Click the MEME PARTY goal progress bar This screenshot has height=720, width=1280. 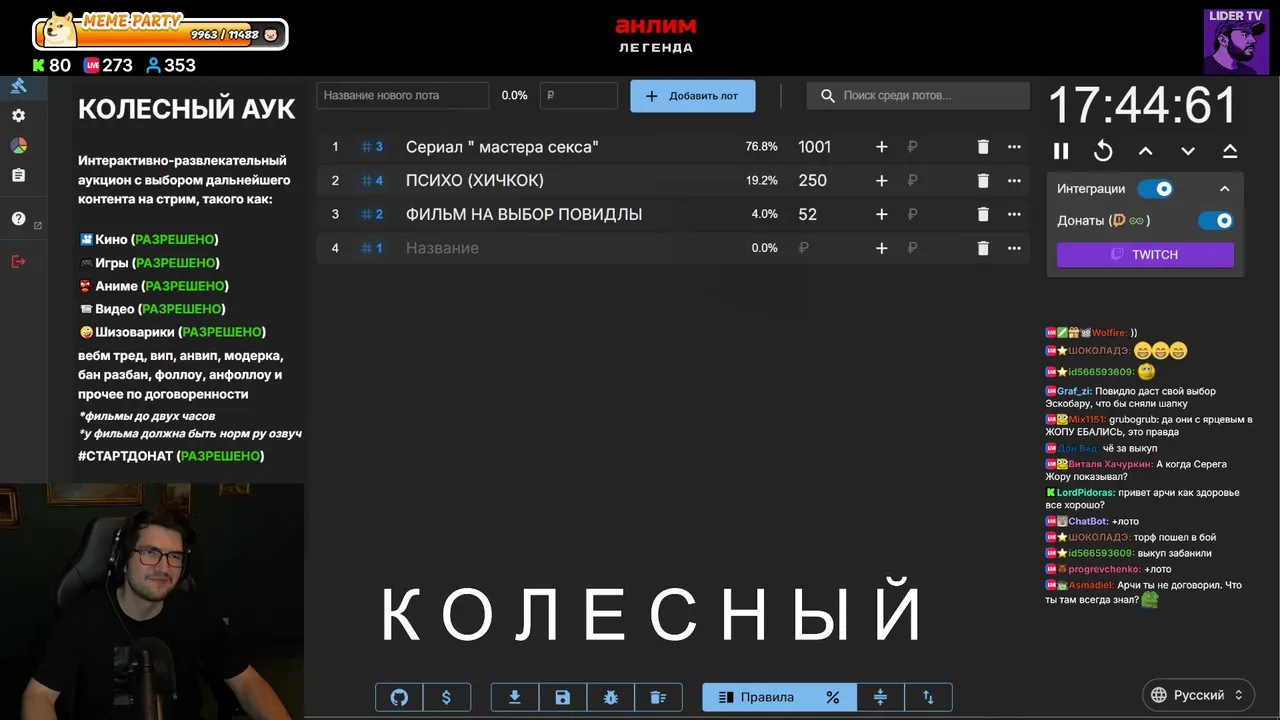click(161, 34)
